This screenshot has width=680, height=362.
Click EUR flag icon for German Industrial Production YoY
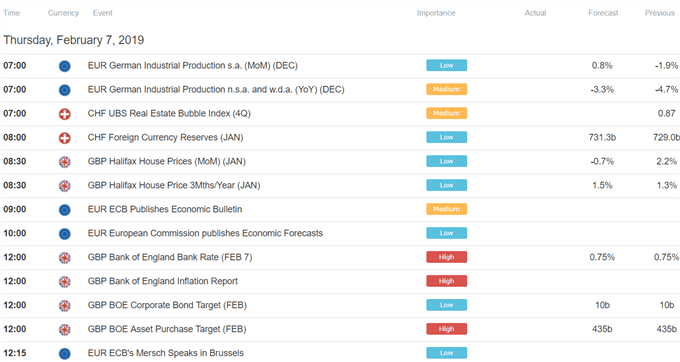(x=65, y=90)
